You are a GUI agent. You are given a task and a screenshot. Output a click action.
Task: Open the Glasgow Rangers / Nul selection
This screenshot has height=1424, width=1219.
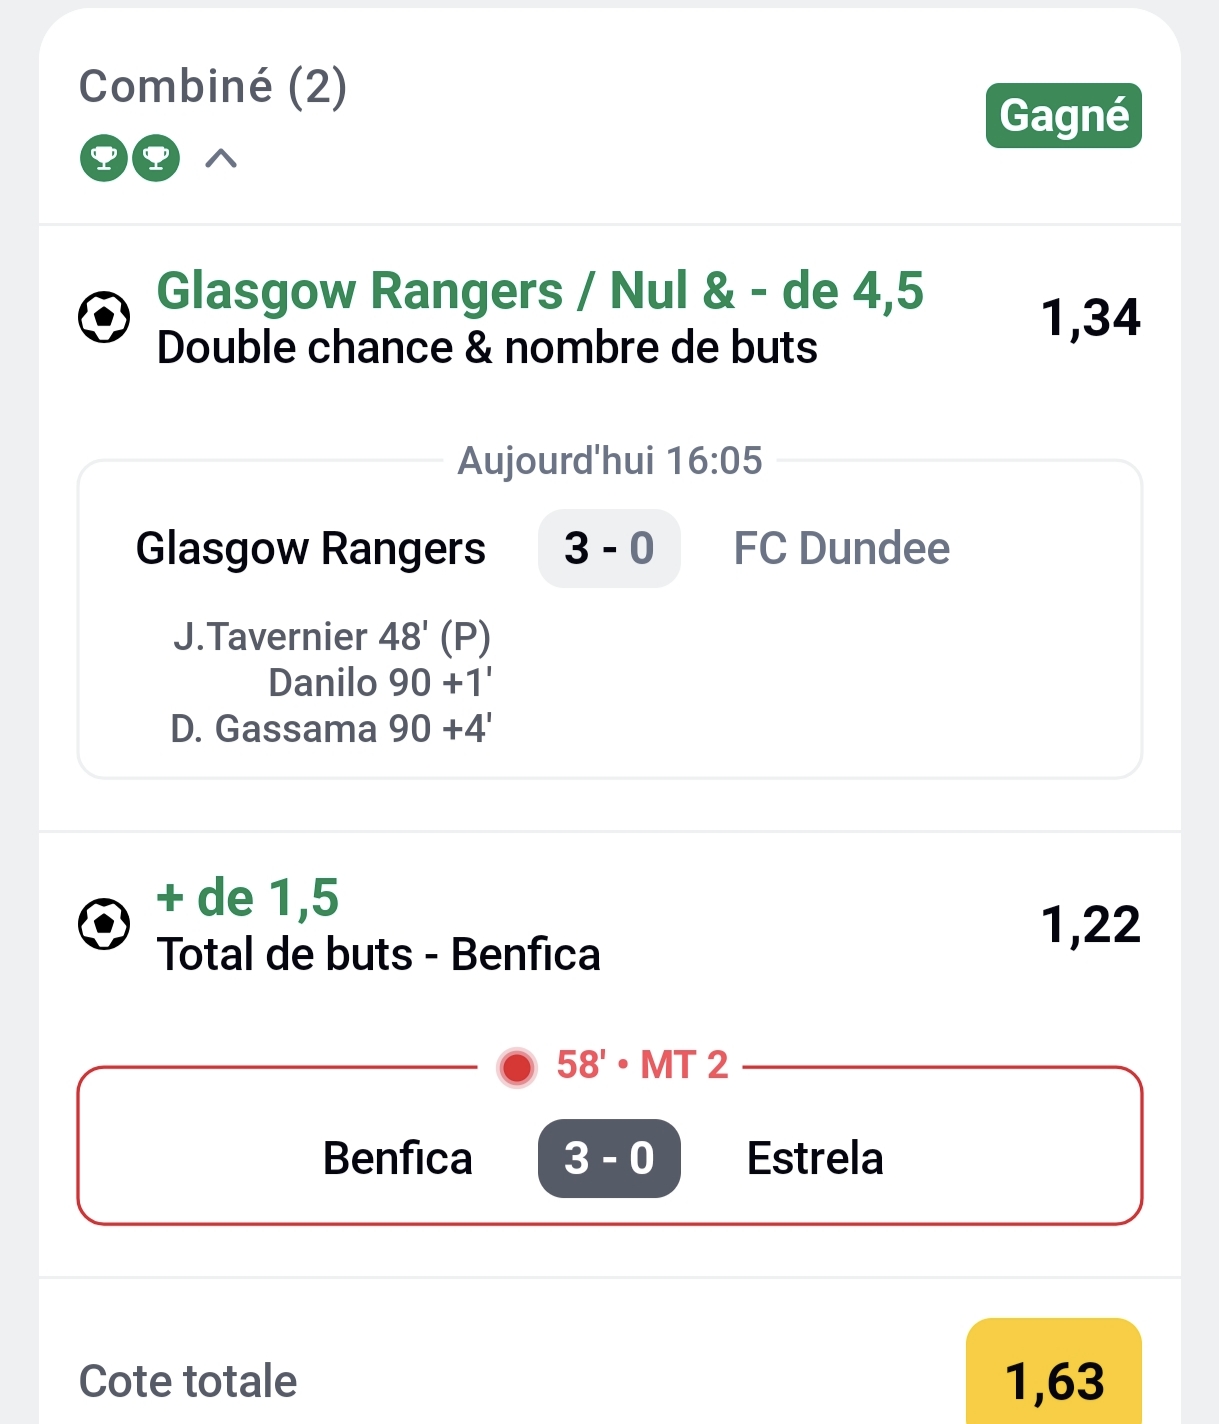tap(540, 292)
